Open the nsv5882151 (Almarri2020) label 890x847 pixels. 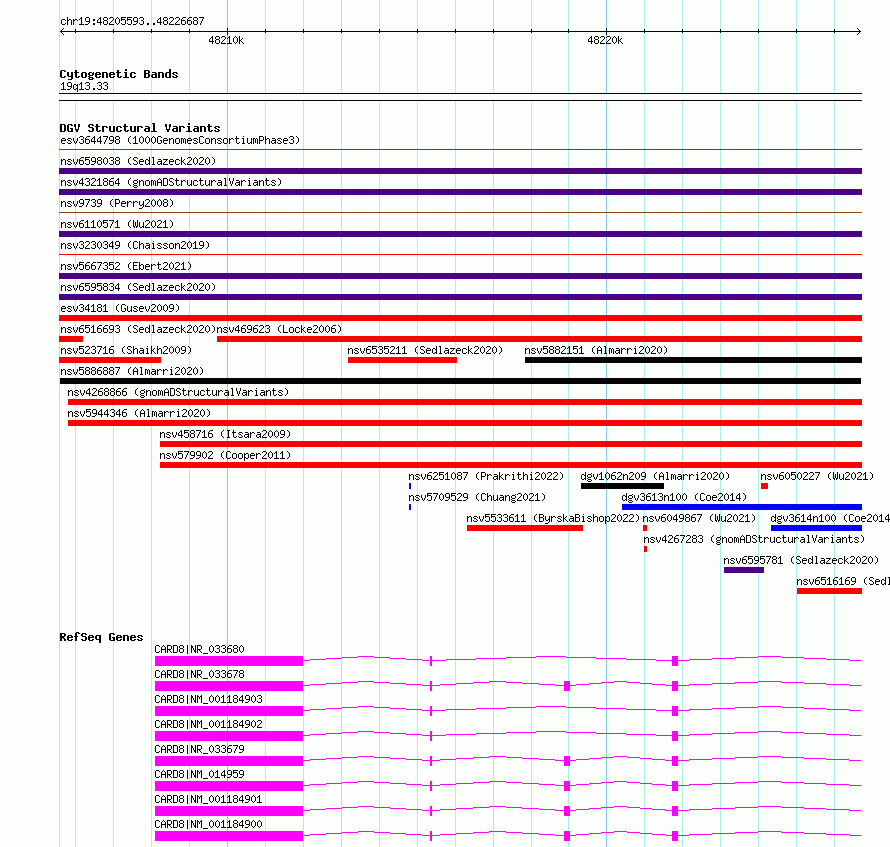[596, 350]
